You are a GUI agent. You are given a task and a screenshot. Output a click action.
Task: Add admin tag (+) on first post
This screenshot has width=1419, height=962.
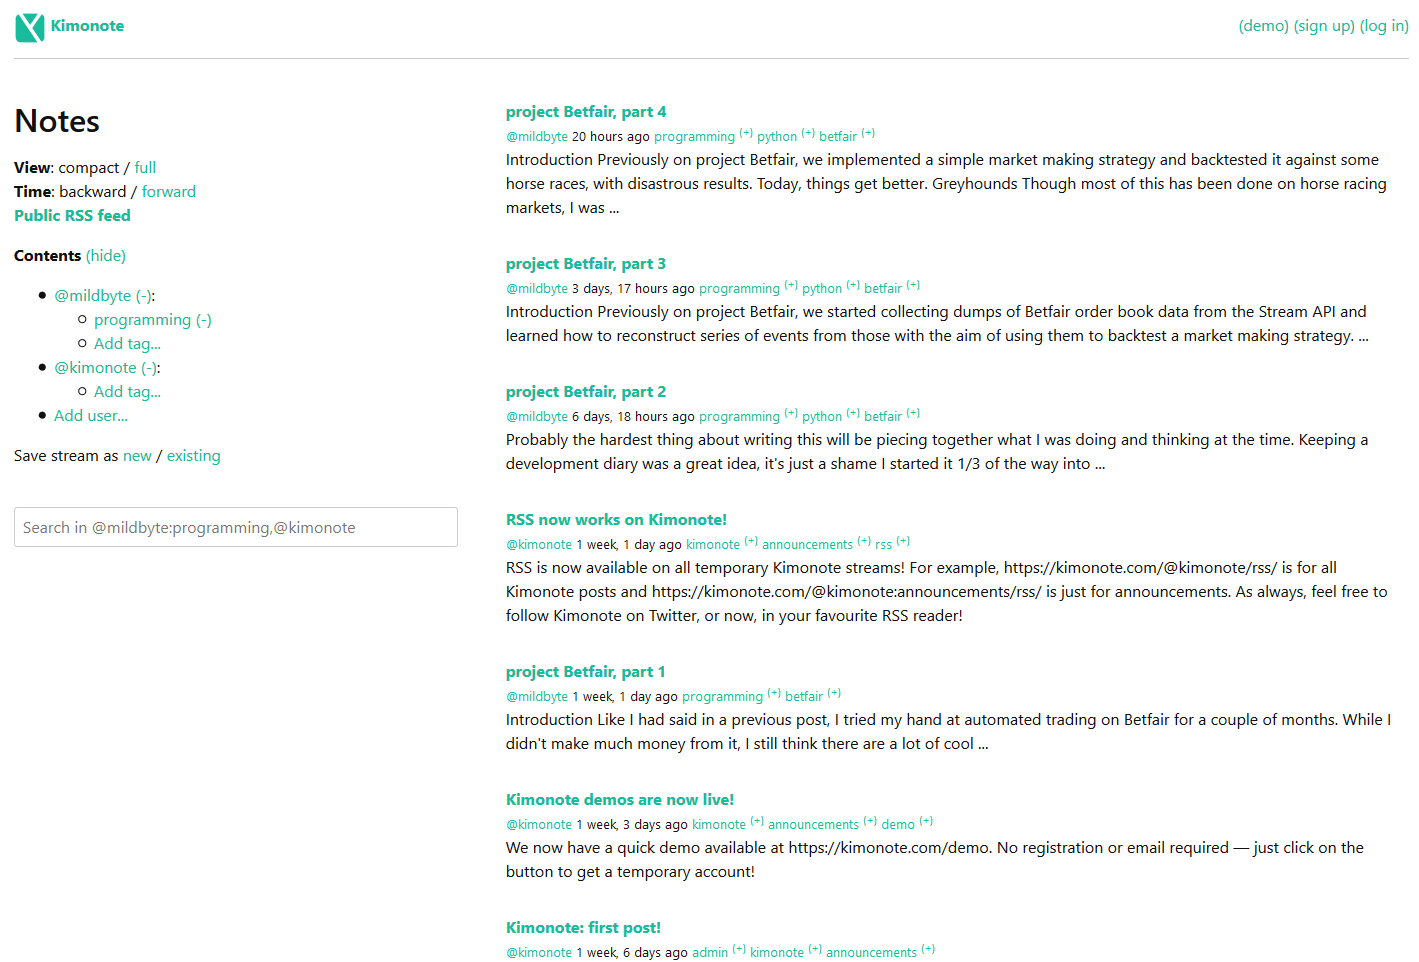coord(739,949)
